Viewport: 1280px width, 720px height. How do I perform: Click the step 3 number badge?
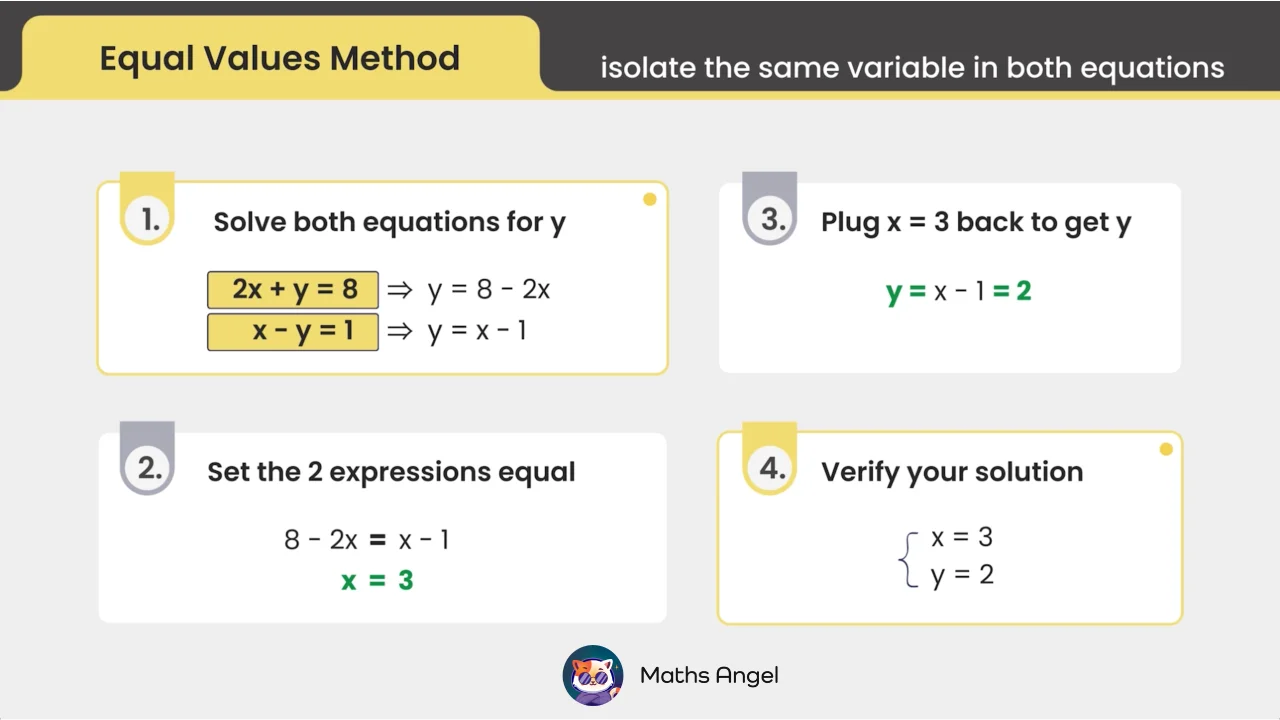(770, 210)
